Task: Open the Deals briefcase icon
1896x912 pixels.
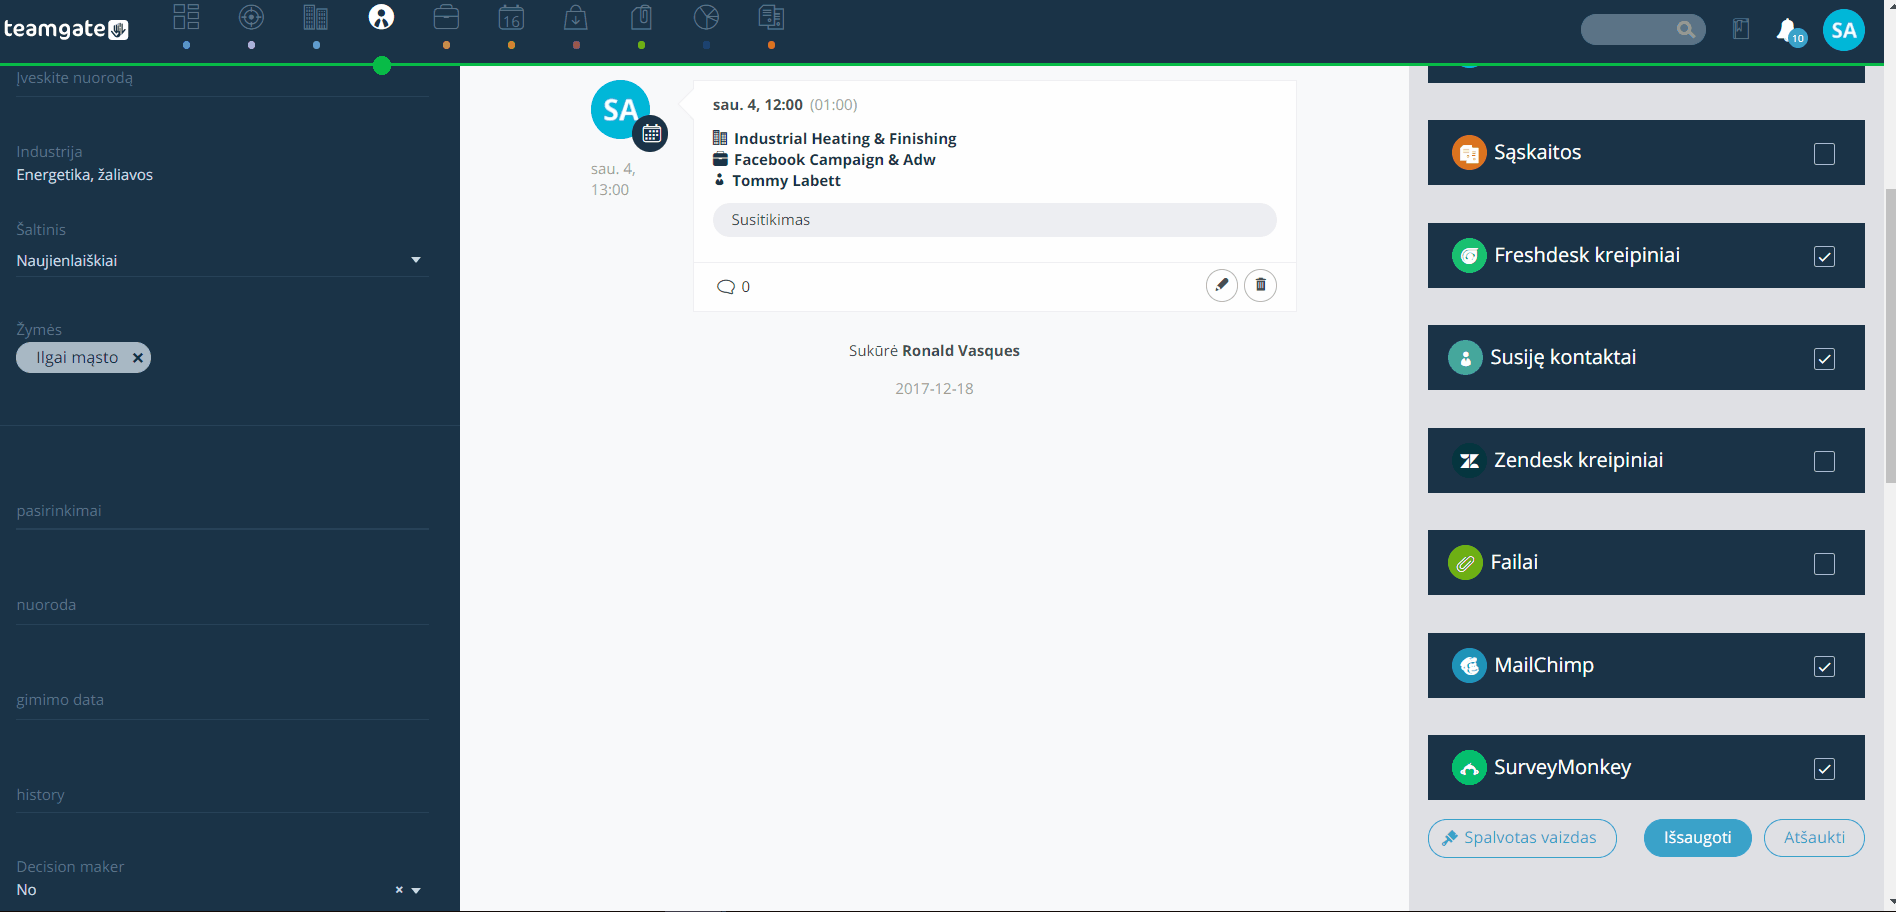Action: 446,17
